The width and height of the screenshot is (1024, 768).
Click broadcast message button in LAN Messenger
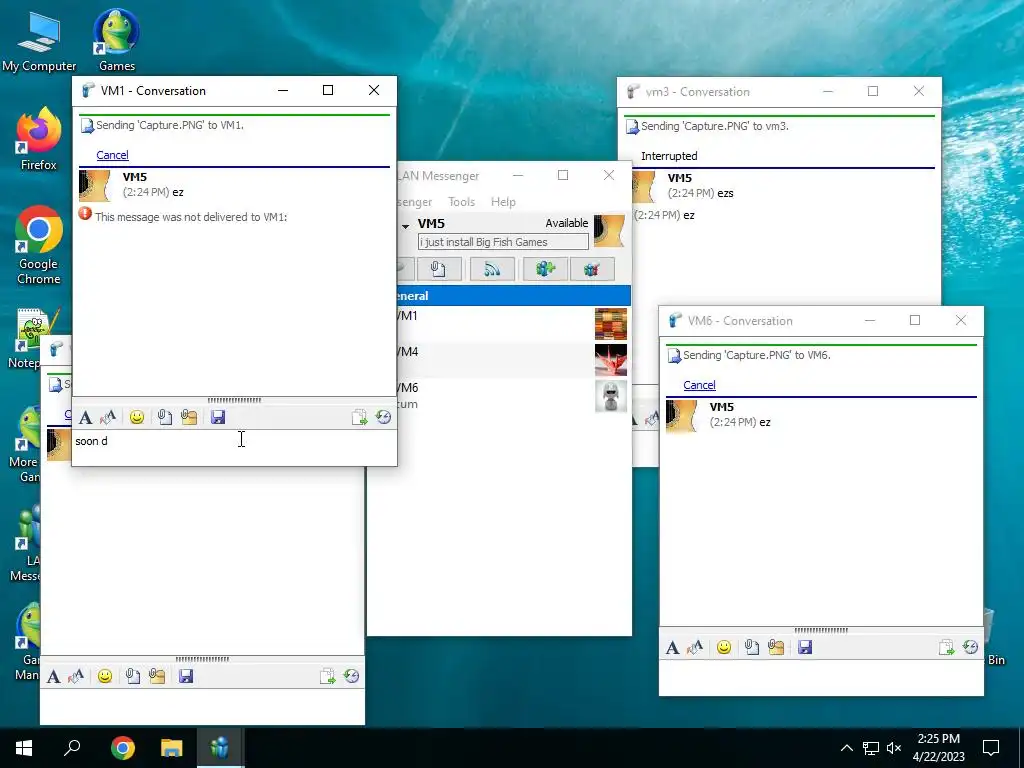[492, 269]
